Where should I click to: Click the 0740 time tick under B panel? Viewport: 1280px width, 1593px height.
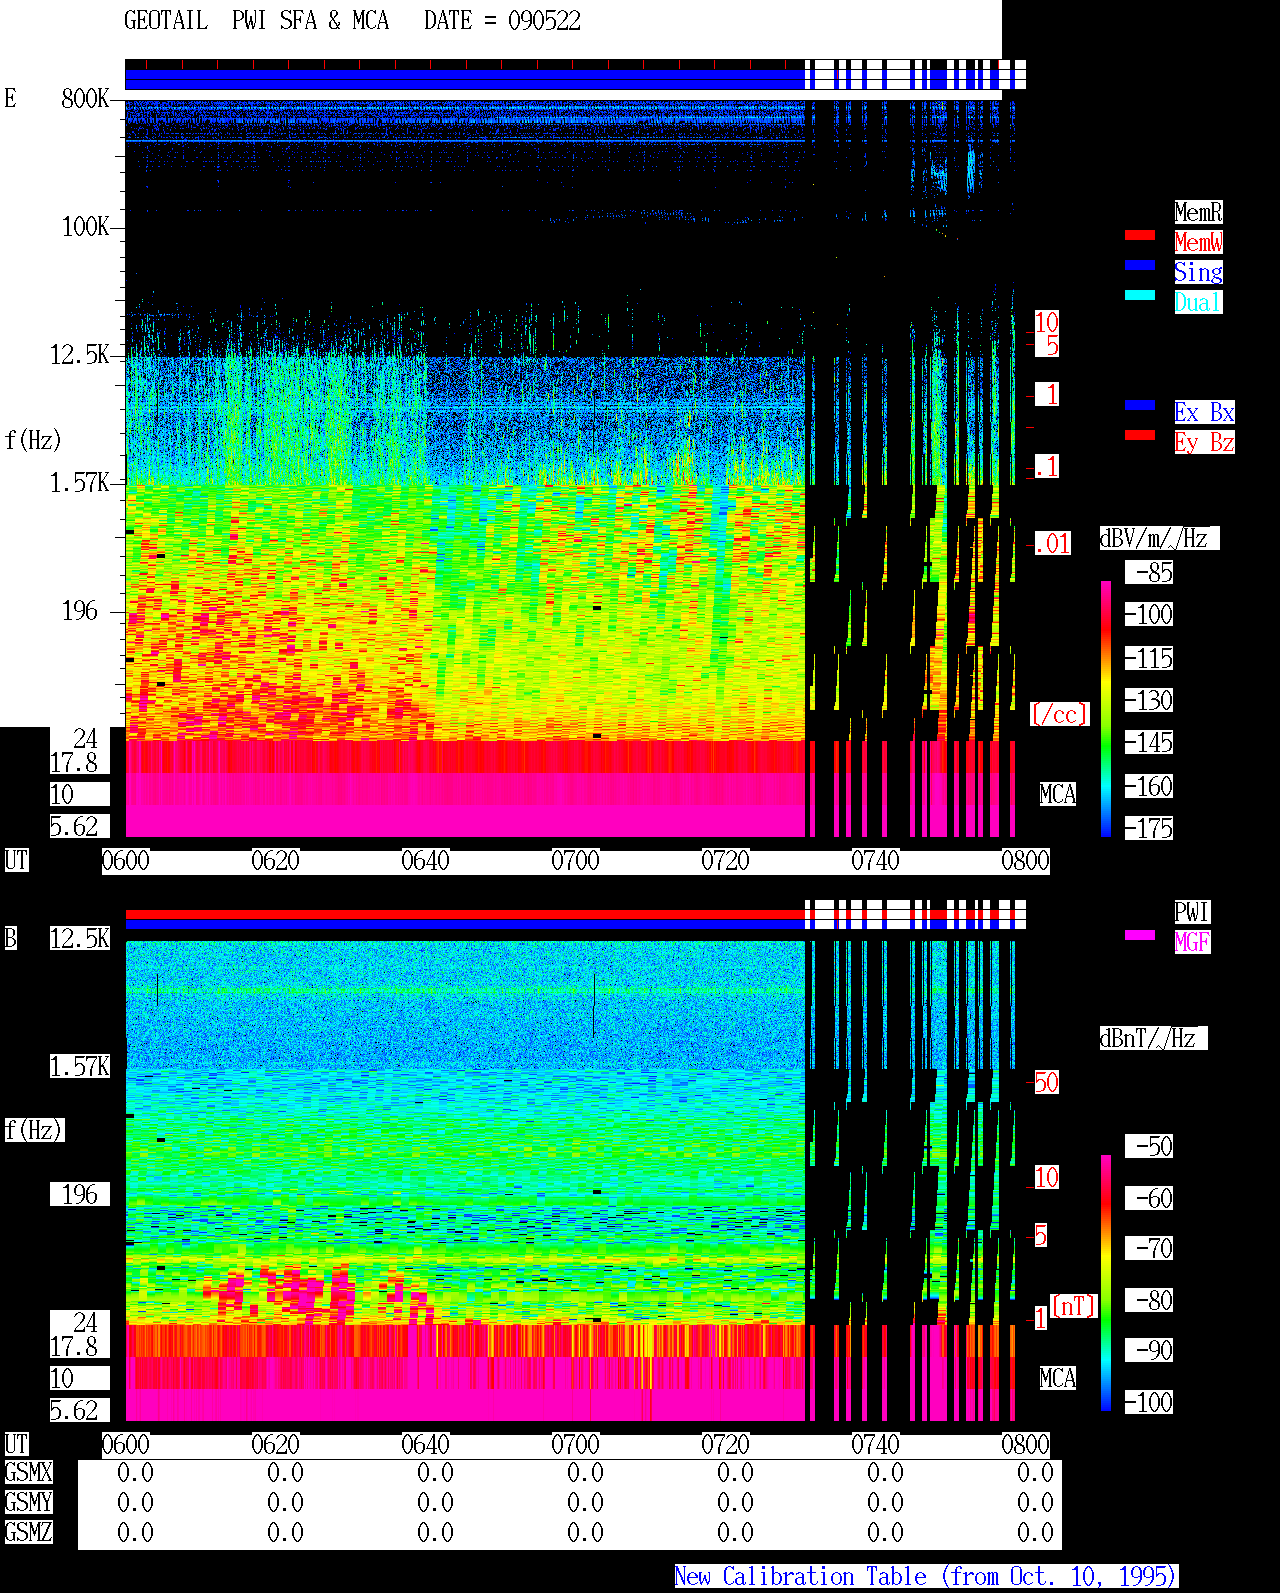876,1444
